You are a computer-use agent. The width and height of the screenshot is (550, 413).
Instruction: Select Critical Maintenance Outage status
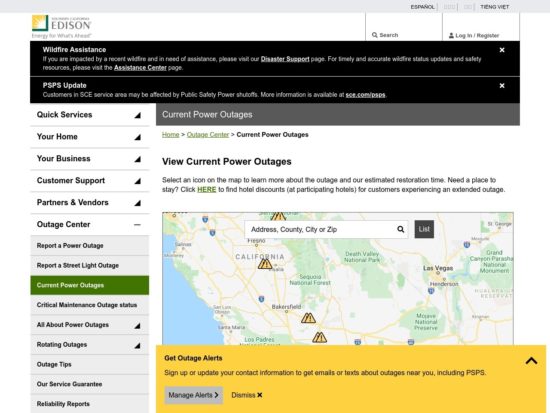[x=90, y=305]
